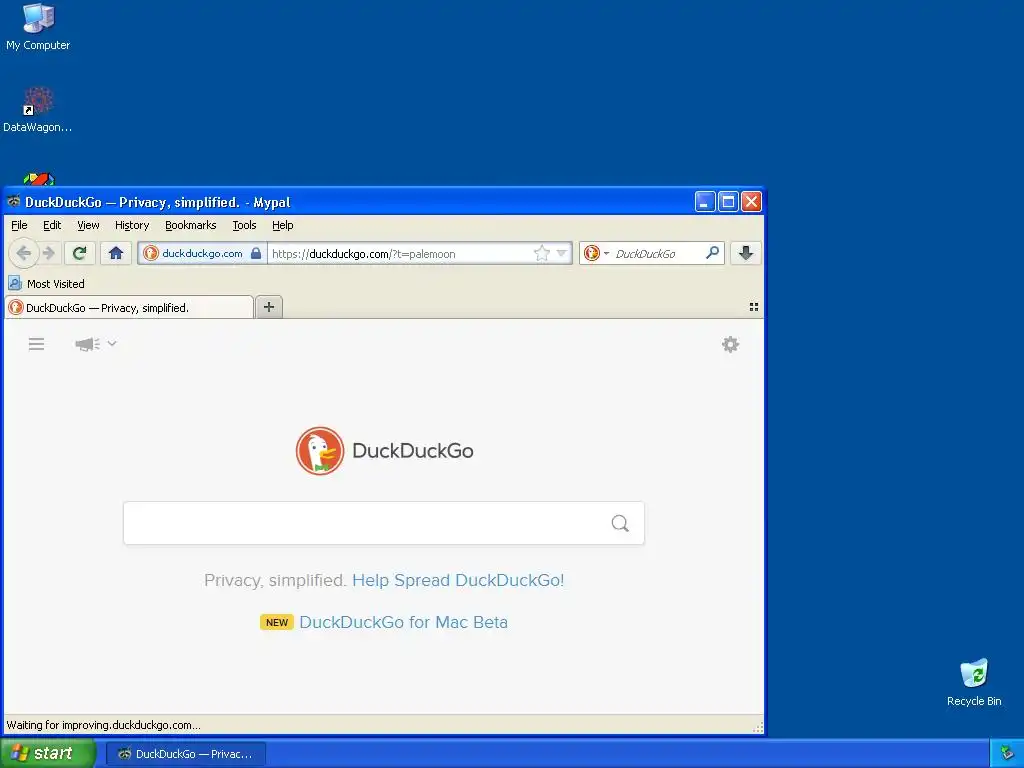The height and width of the screenshot is (768, 1024).
Task: Go forward with the forward arrow
Action: [49, 253]
